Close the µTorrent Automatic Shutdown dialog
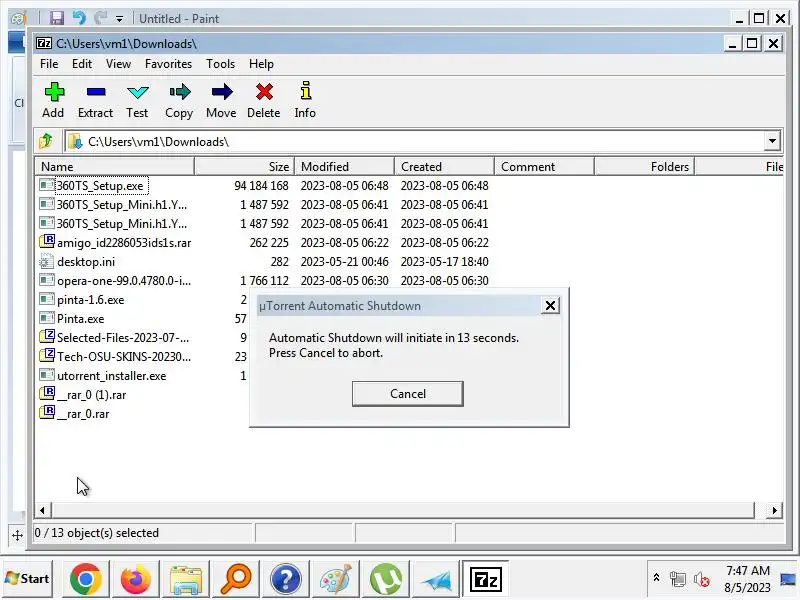Screen dimensions: 800x600 tap(550, 306)
